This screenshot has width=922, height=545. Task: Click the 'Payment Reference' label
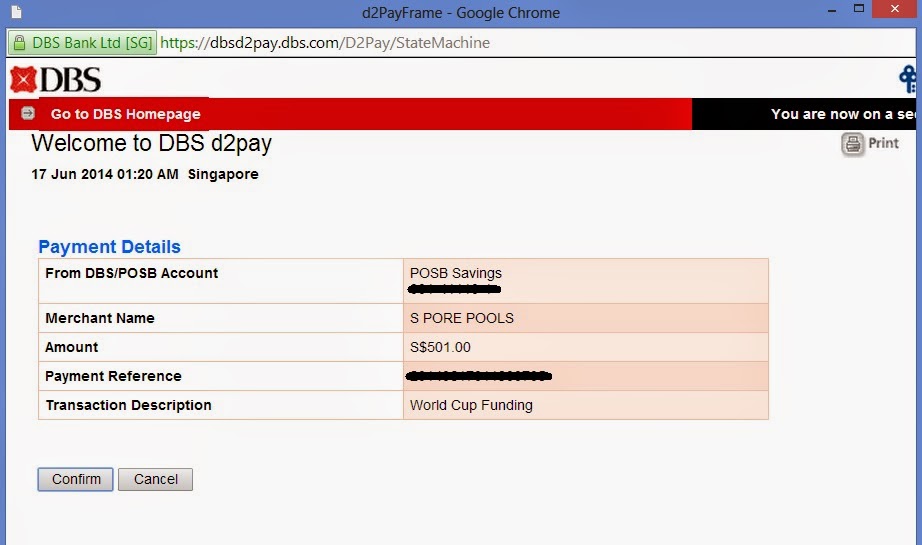pos(113,376)
